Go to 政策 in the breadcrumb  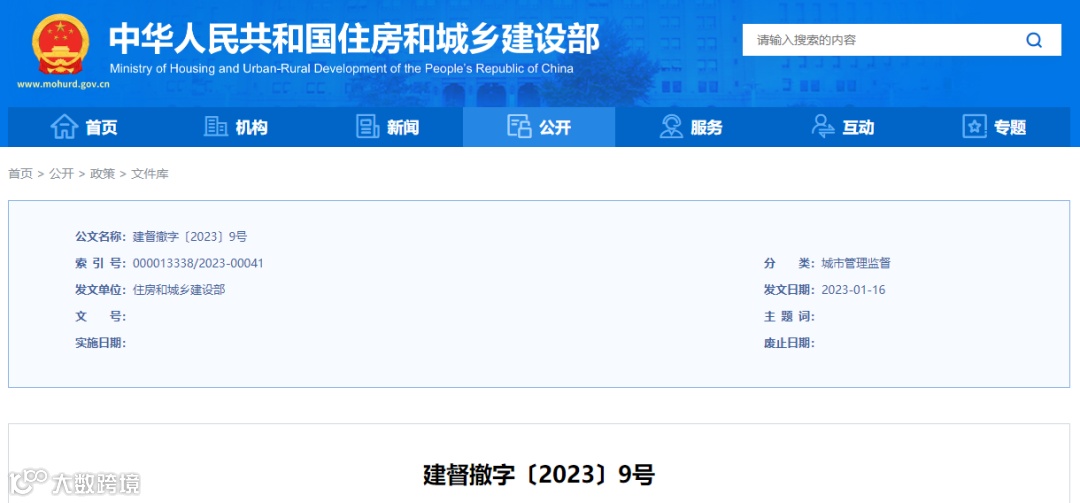(103, 174)
